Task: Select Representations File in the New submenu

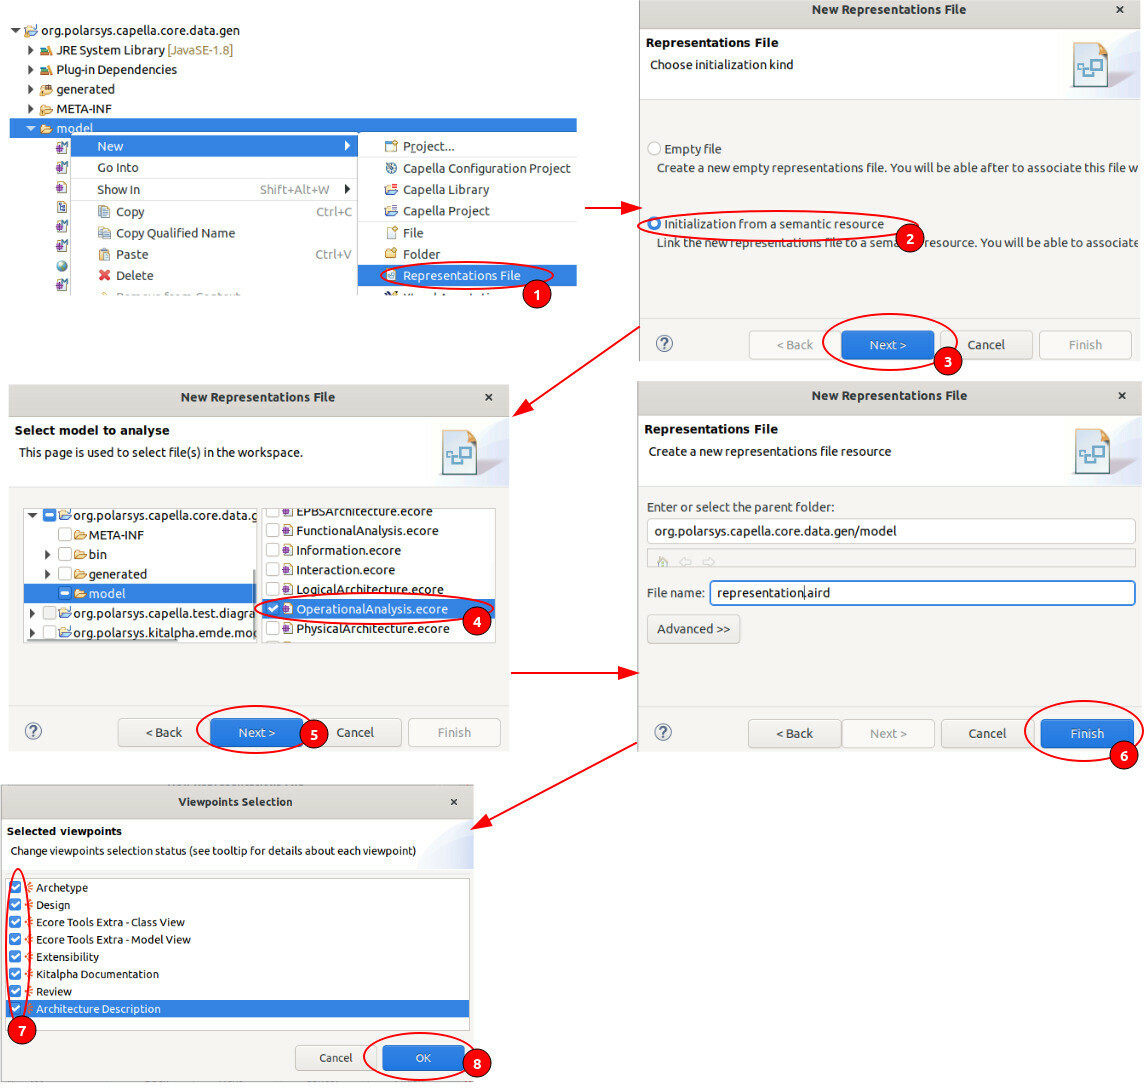Action: [x=467, y=276]
